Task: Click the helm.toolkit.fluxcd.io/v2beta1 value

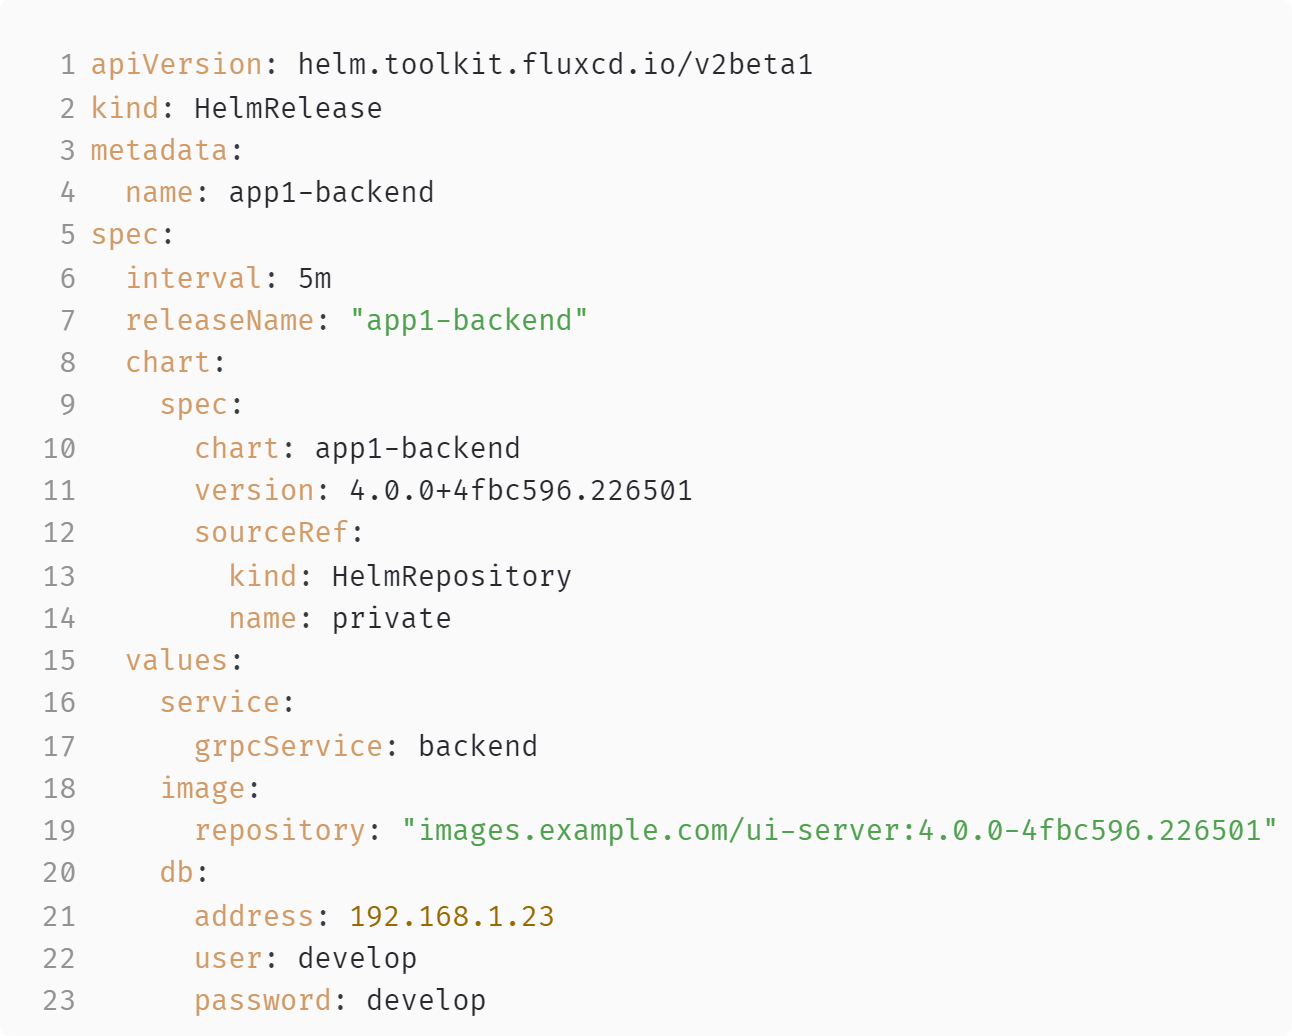Action: click(555, 65)
